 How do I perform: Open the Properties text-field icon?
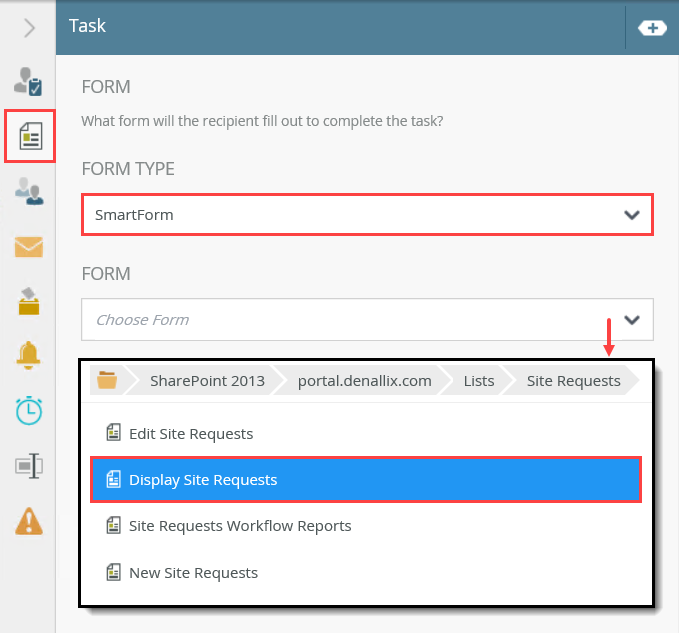(x=29, y=466)
